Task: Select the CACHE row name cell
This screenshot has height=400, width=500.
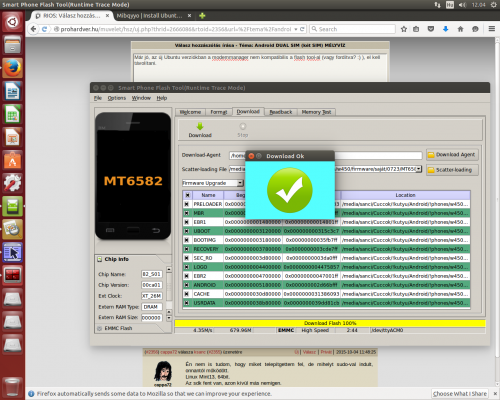Action: point(208,294)
